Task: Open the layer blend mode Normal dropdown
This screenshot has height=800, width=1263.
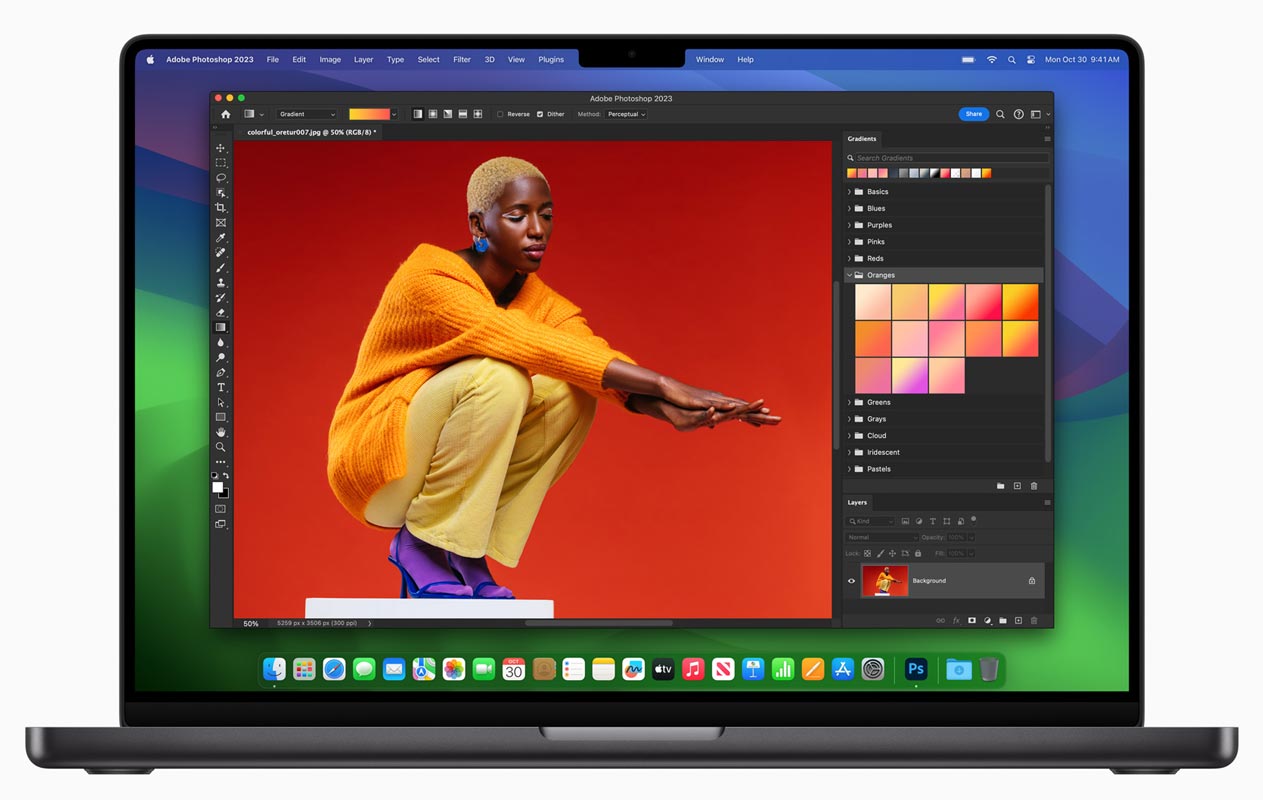Action: [x=881, y=537]
